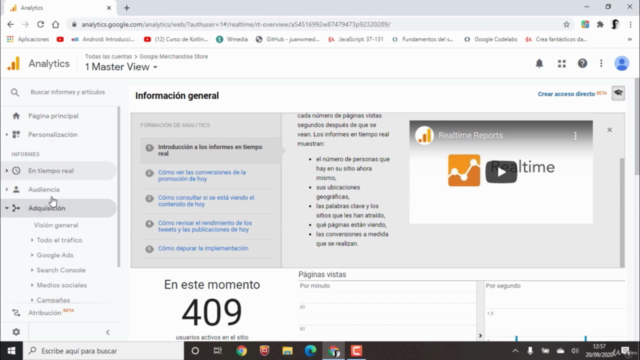Image resolution: width=640 pixels, height=360 pixels.
Task: Expand Medios sociales submenu
Action: coord(32,285)
